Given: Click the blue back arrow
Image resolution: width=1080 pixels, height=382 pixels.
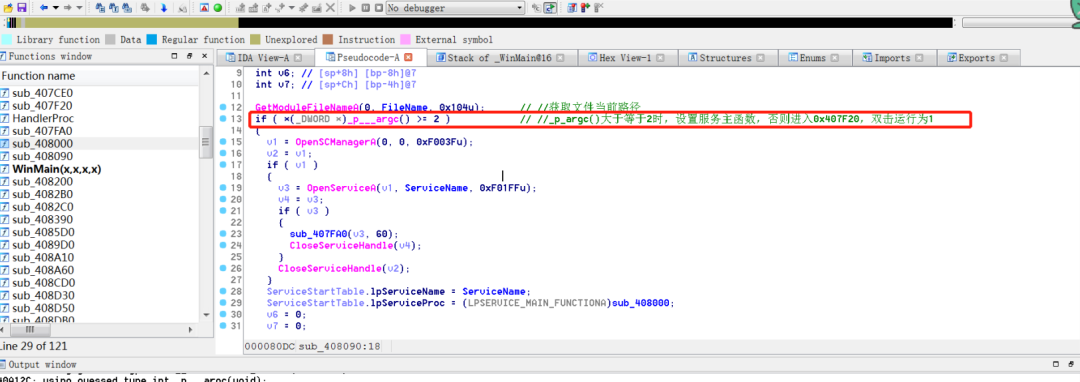Looking at the screenshot, I should [43, 8].
